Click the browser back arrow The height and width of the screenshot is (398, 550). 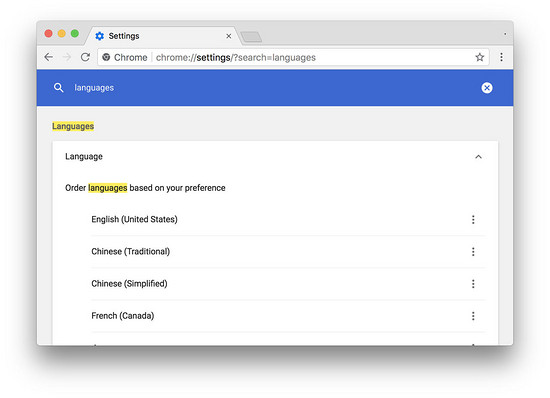(x=49, y=57)
